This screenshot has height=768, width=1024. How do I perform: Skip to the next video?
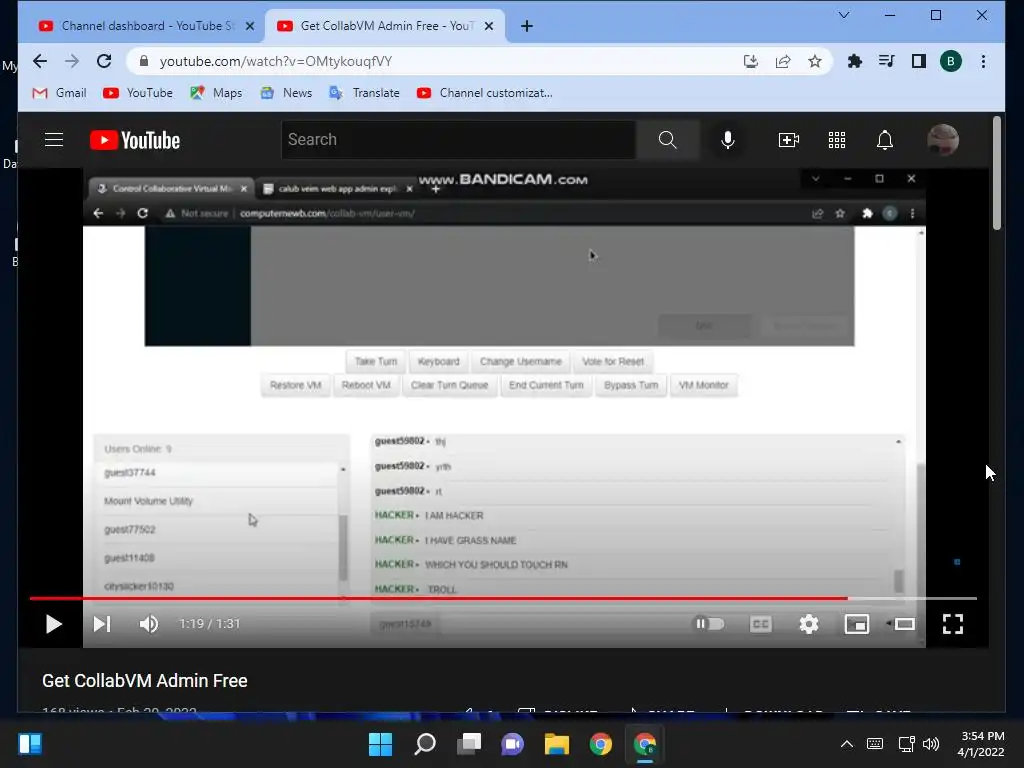(x=101, y=624)
